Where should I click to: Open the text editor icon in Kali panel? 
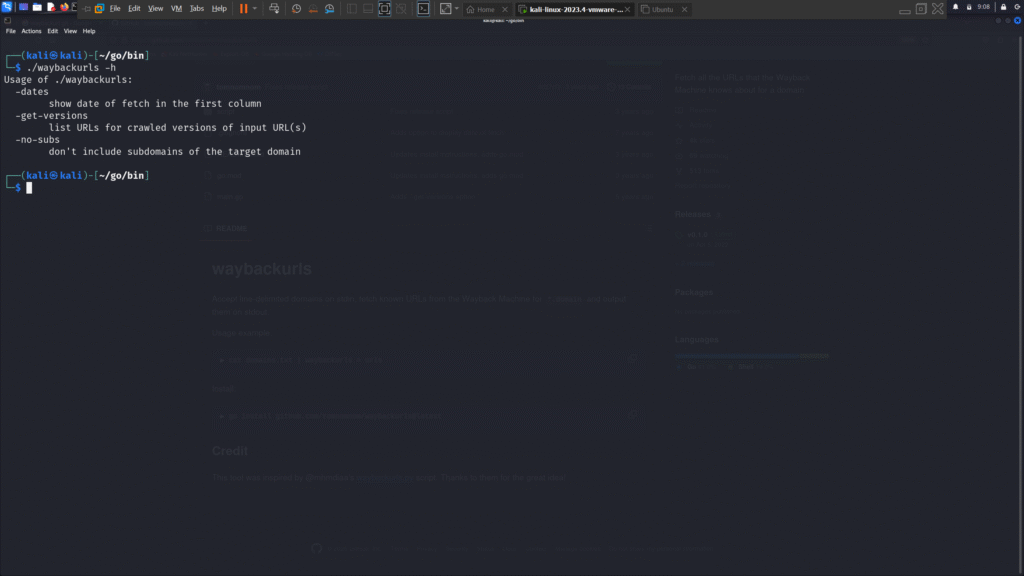point(51,7)
